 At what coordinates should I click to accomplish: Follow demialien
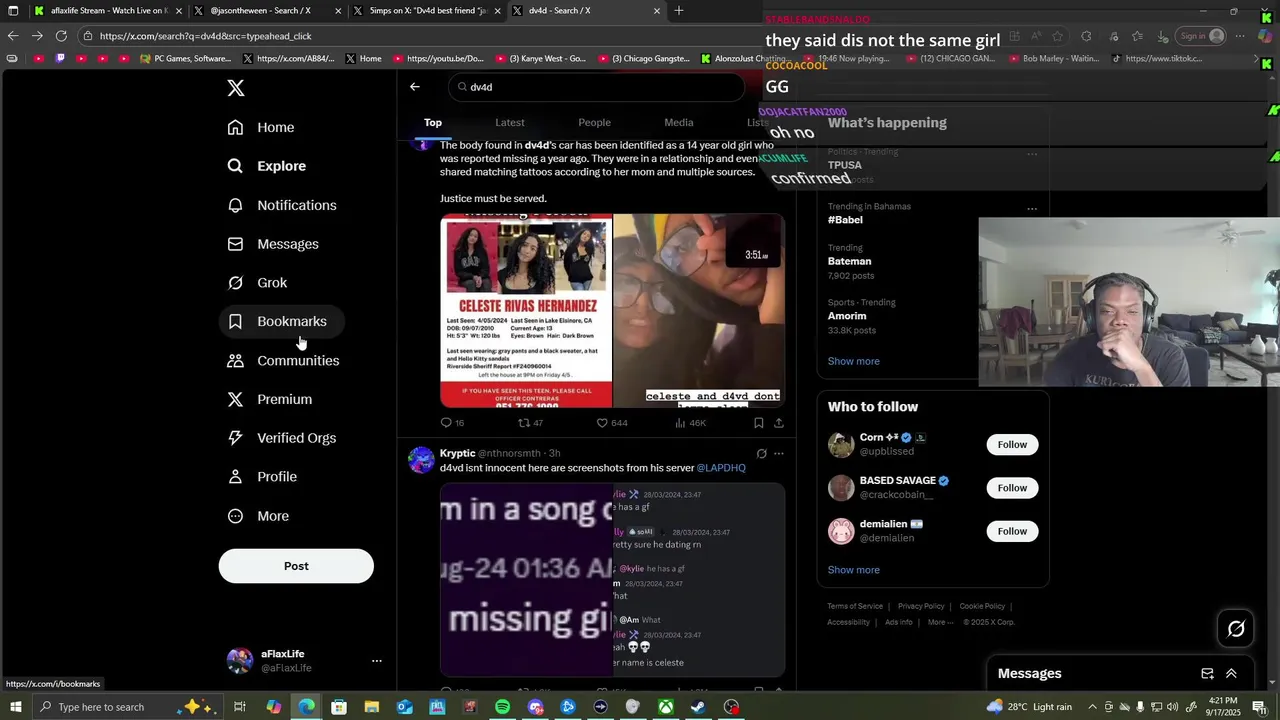1012,531
